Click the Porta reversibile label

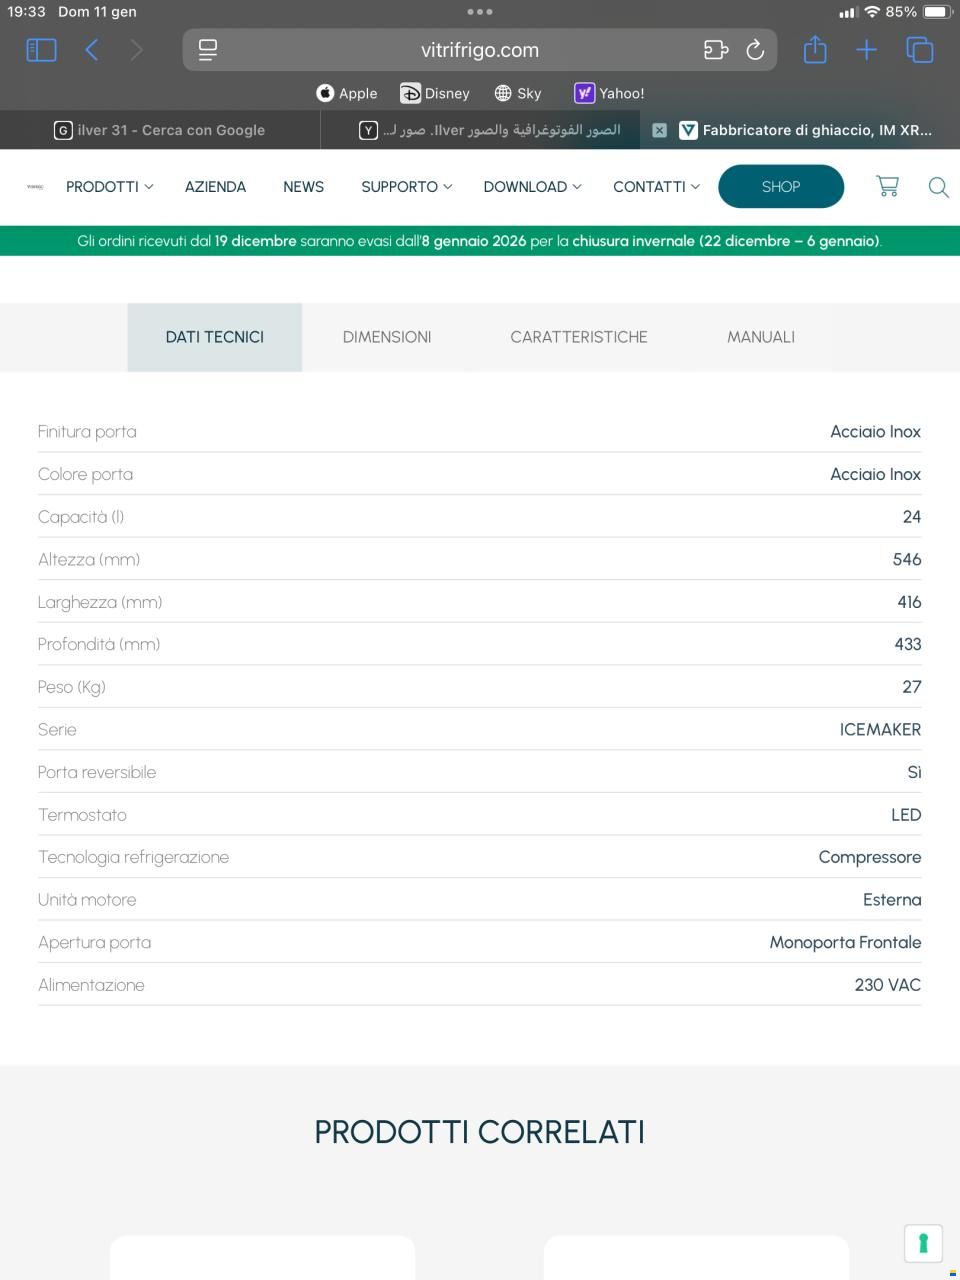(x=97, y=772)
